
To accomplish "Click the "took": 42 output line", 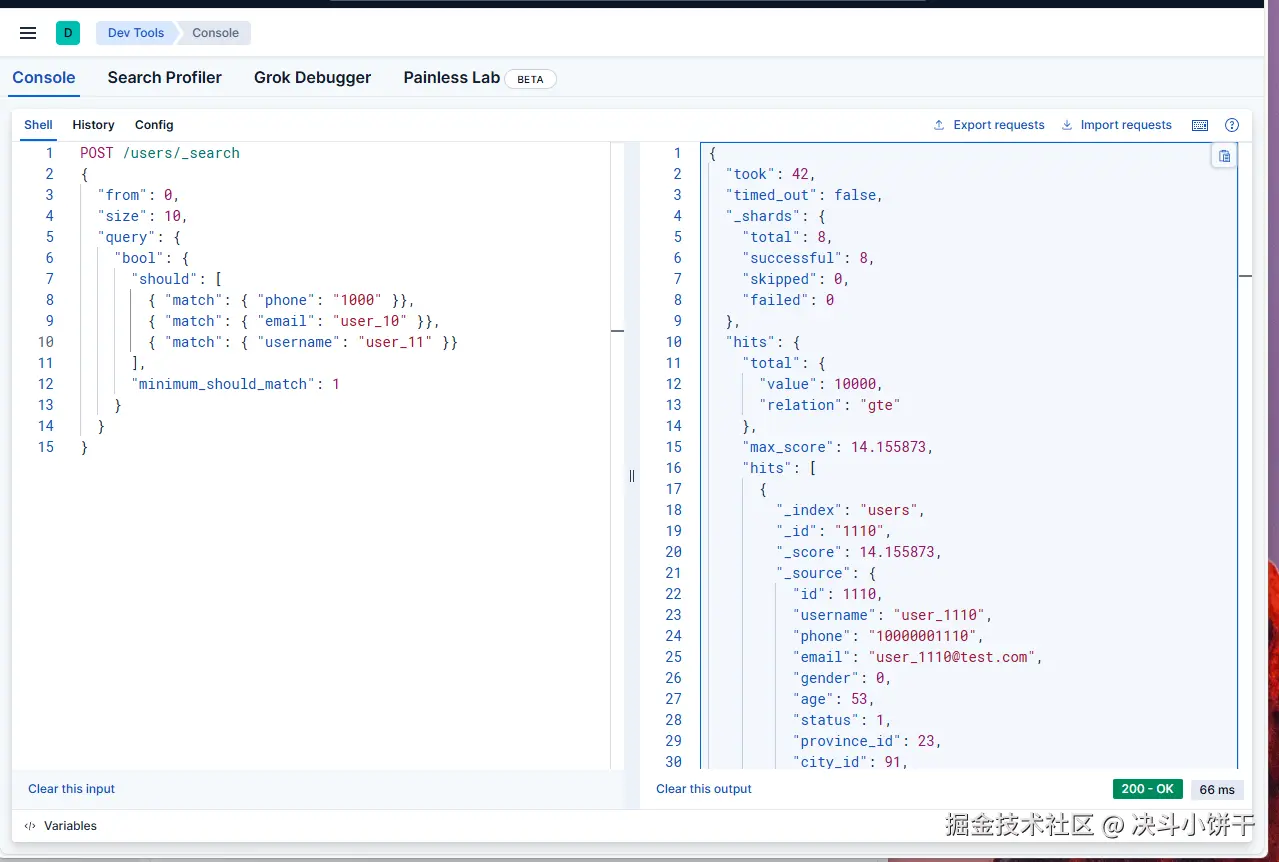I will 771,174.
